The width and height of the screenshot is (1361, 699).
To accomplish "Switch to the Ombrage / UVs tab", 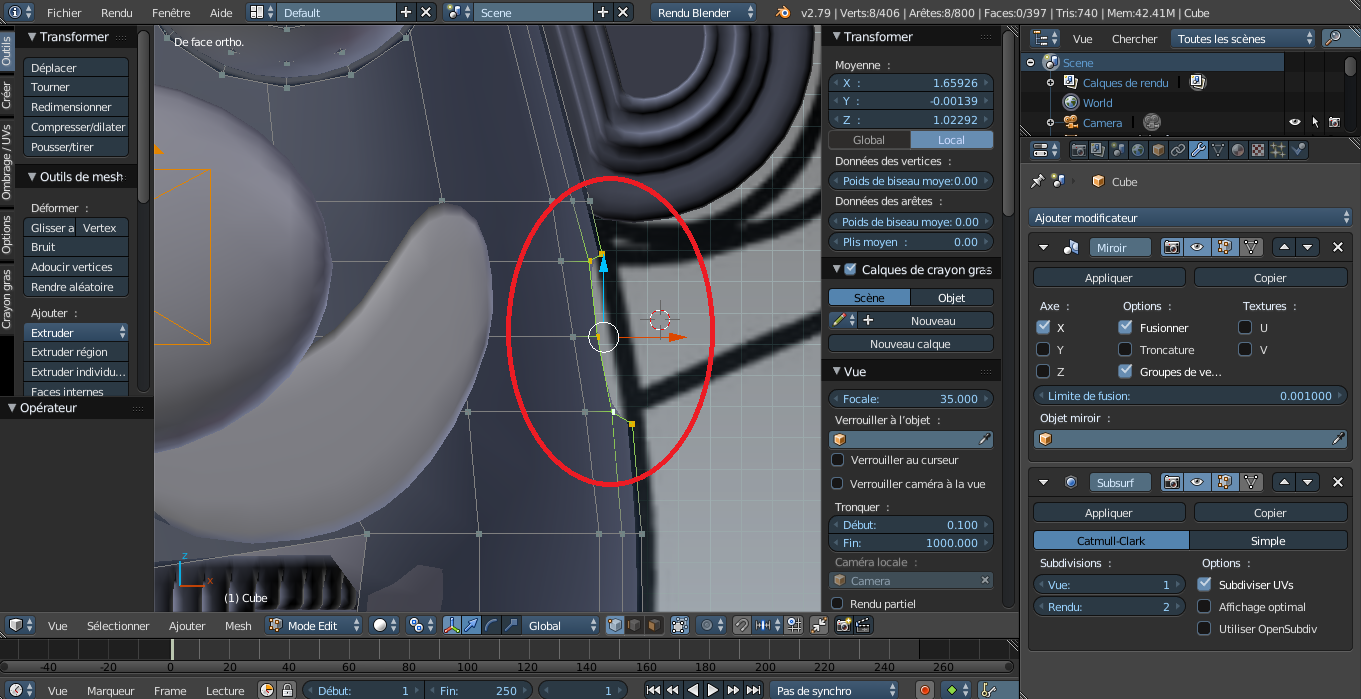I will tap(7, 162).
